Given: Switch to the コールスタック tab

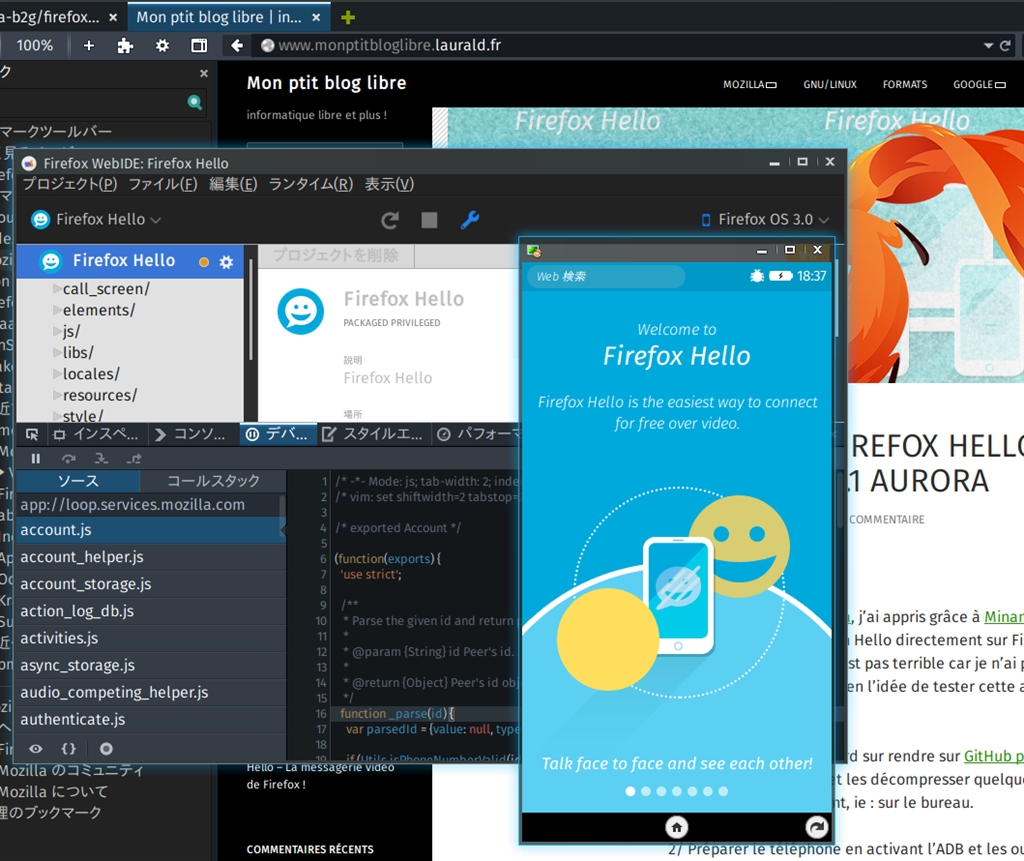Looking at the screenshot, I should (x=213, y=481).
